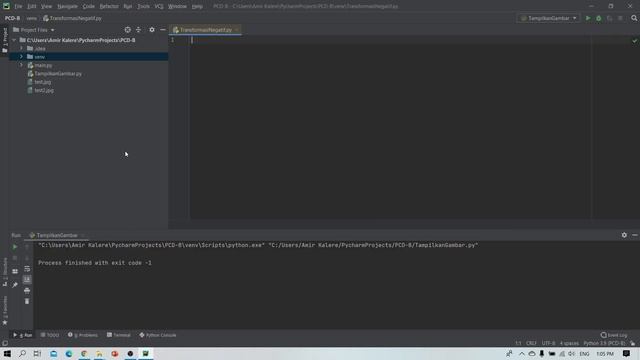Open Project panel settings gear
The height and width of the screenshot is (360, 640).
[152, 30]
